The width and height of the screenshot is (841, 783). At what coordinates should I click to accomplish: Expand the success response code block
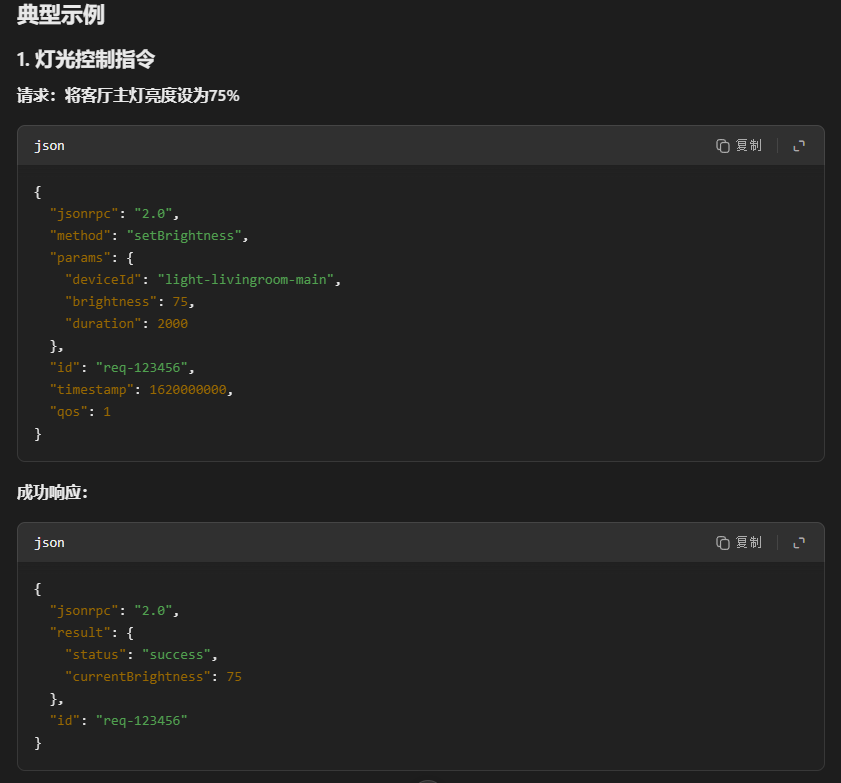pyautogui.click(x=799, y=543)
